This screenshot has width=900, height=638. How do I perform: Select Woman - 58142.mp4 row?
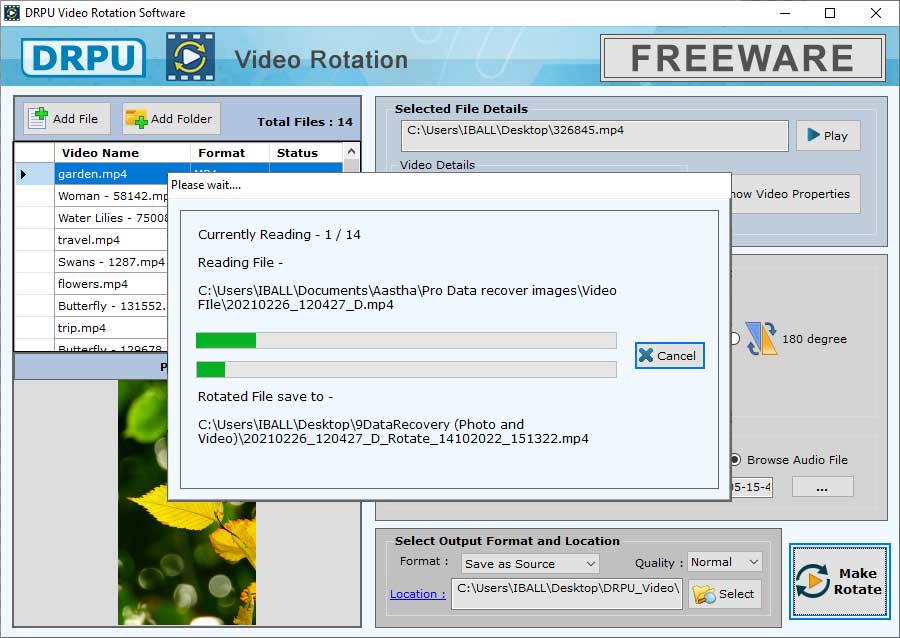point(112,196)
